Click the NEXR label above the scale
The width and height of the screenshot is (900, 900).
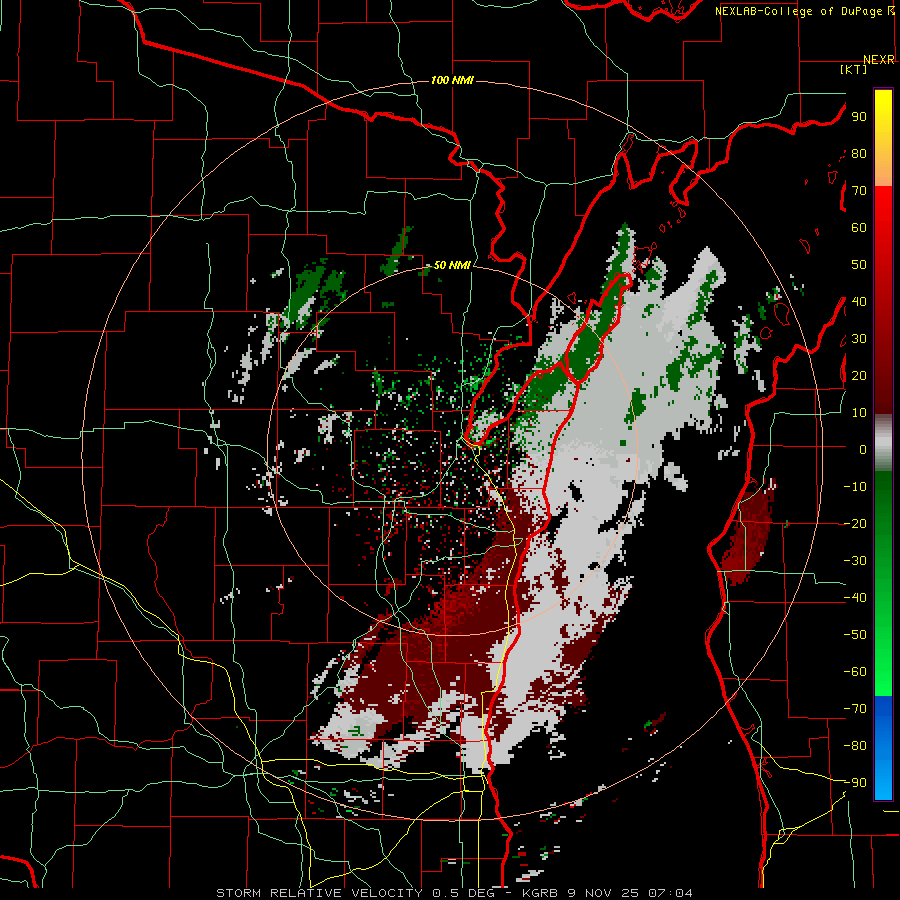(x=879, y=60)
